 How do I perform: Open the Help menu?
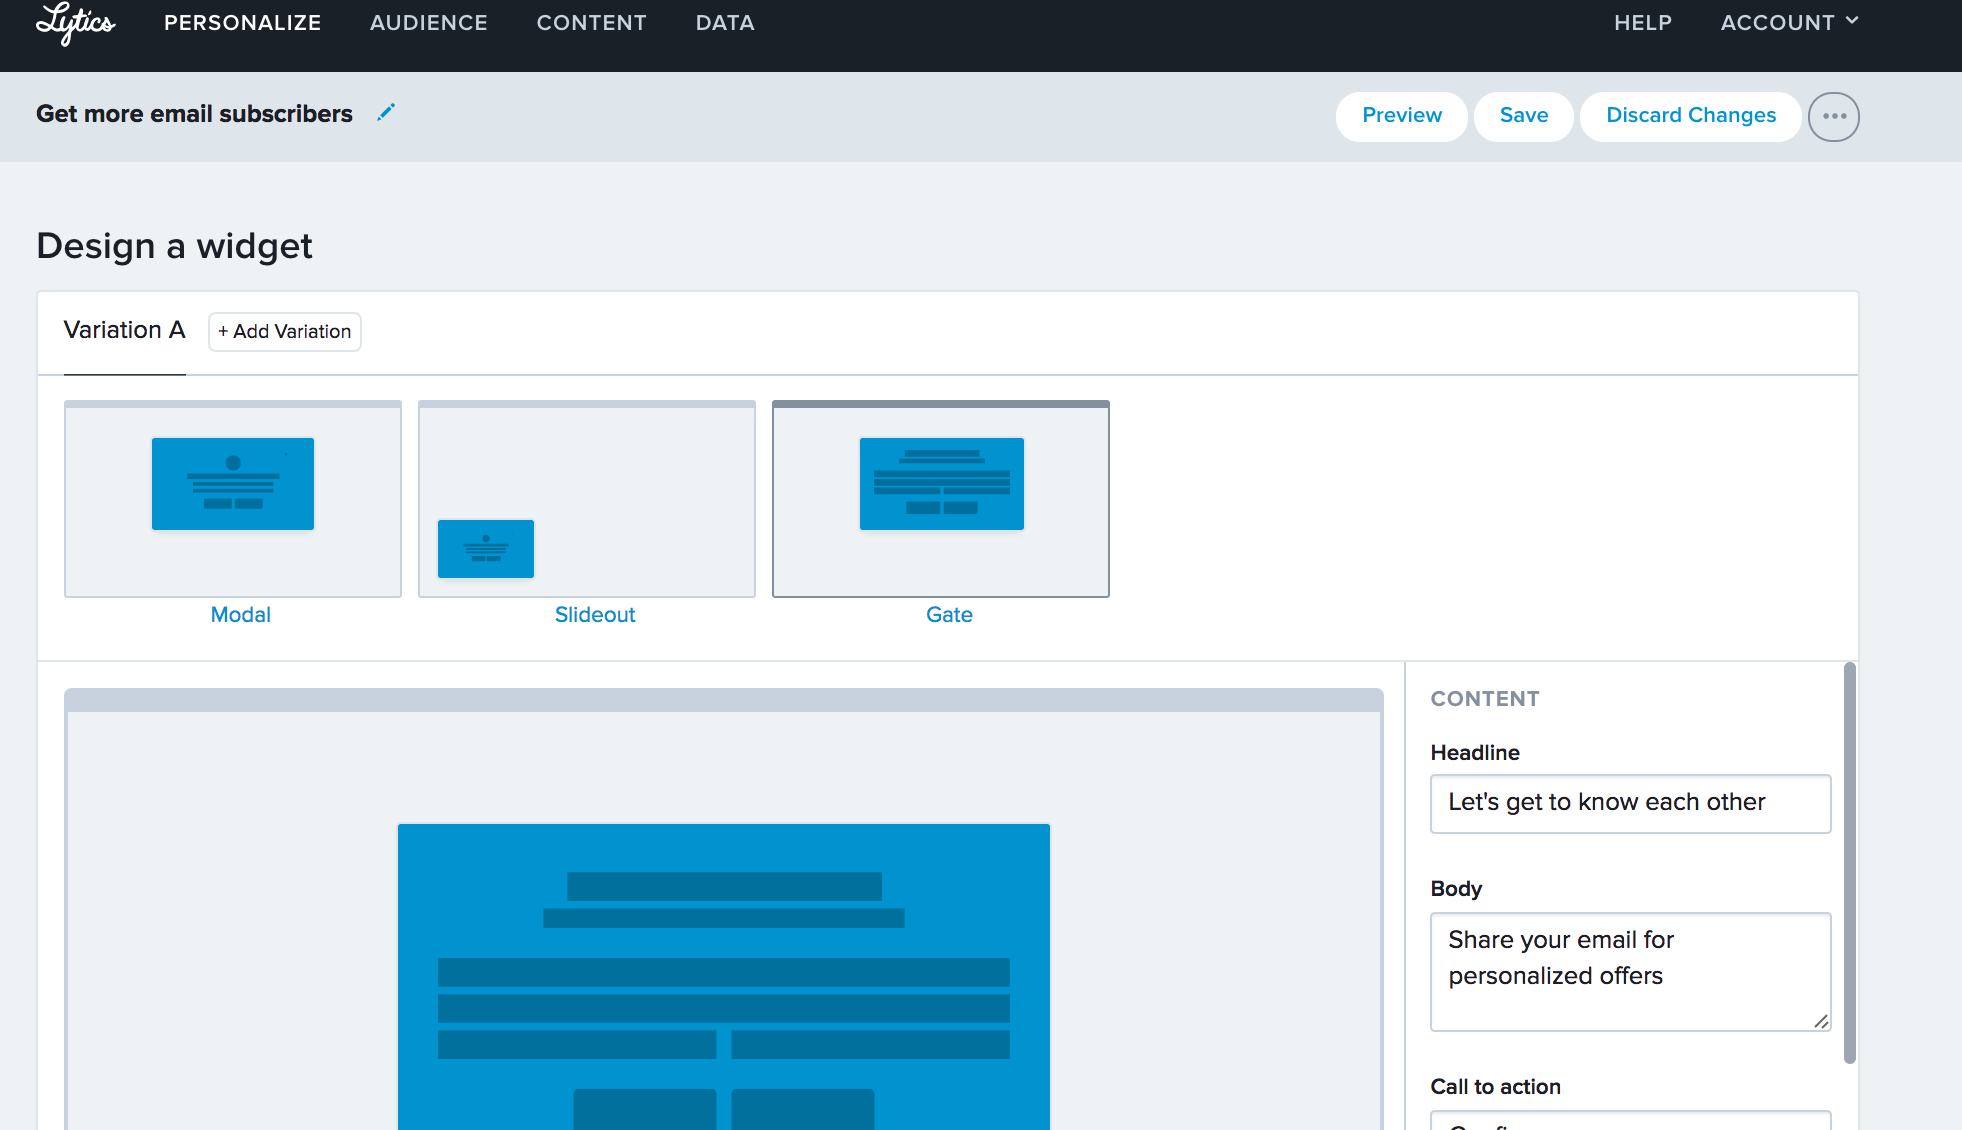pyautogui.click(x=1643, y=22)
